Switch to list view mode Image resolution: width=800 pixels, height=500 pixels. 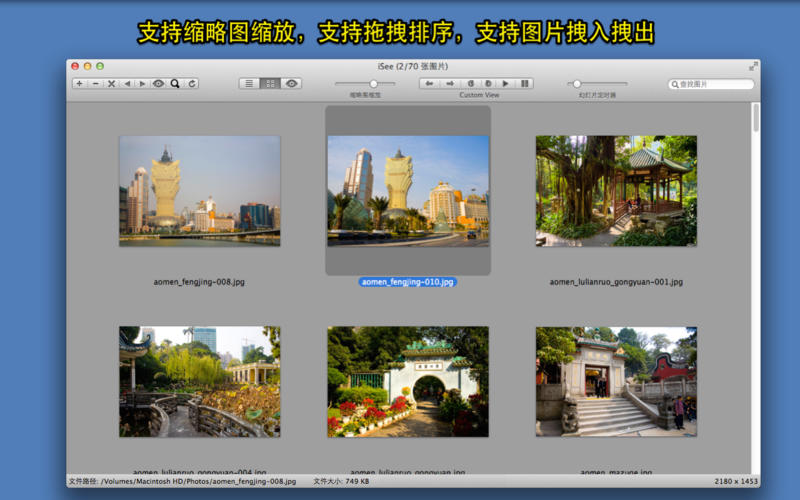(x=249, y=84)
